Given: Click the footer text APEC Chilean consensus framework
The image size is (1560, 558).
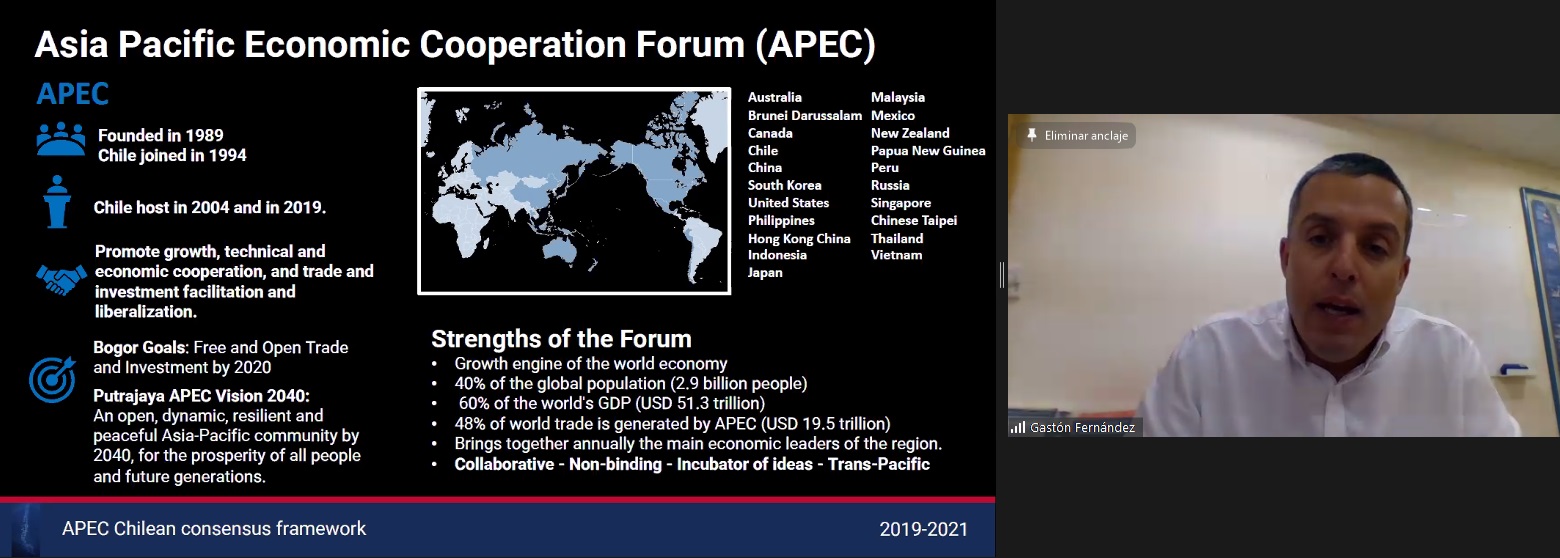Looking at the screenshot, I should tap(214, 528).
